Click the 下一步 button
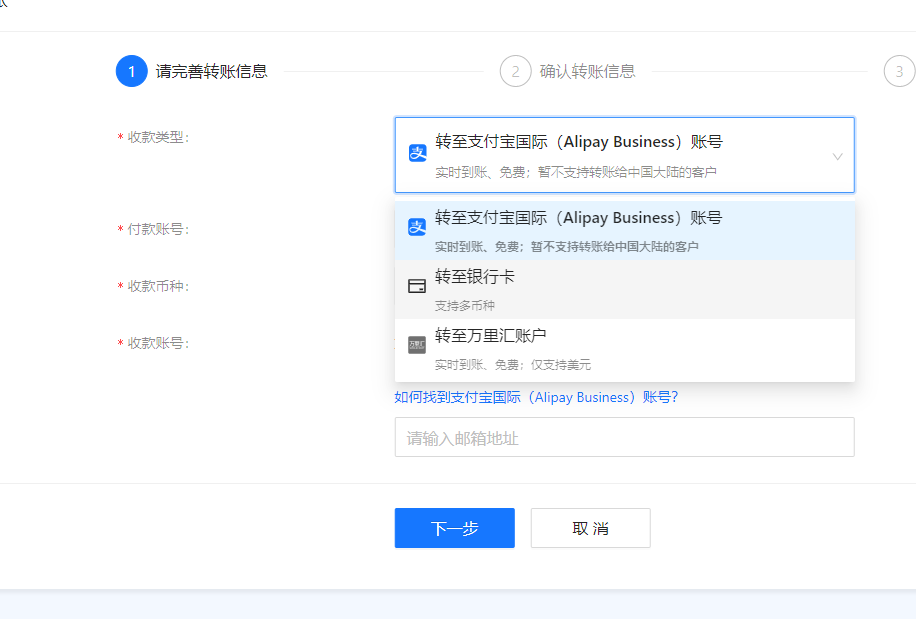Viewport: 916px width, 619px height. click(x=454, y=528)
